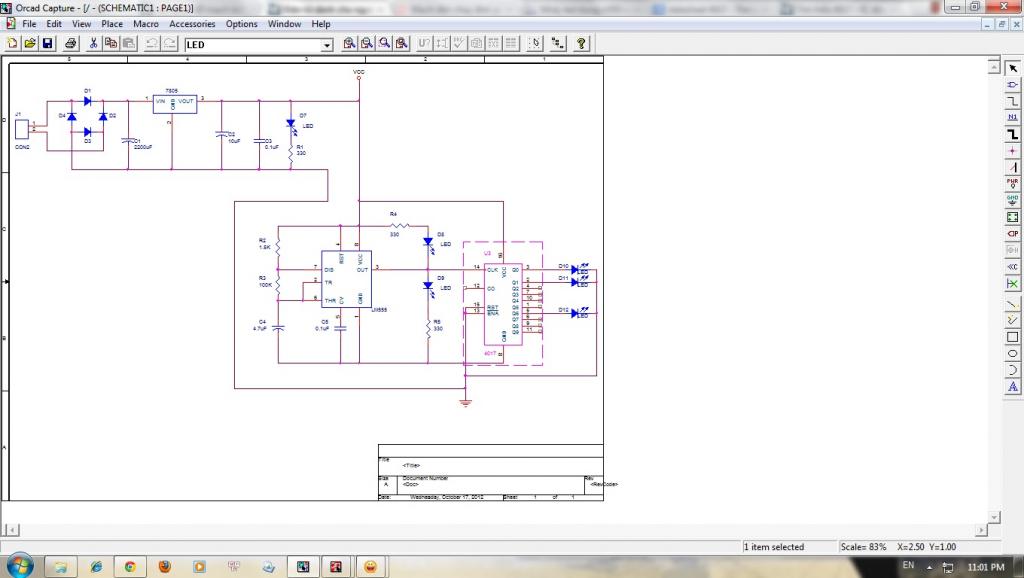Open the Place menu

click(112, 24)
